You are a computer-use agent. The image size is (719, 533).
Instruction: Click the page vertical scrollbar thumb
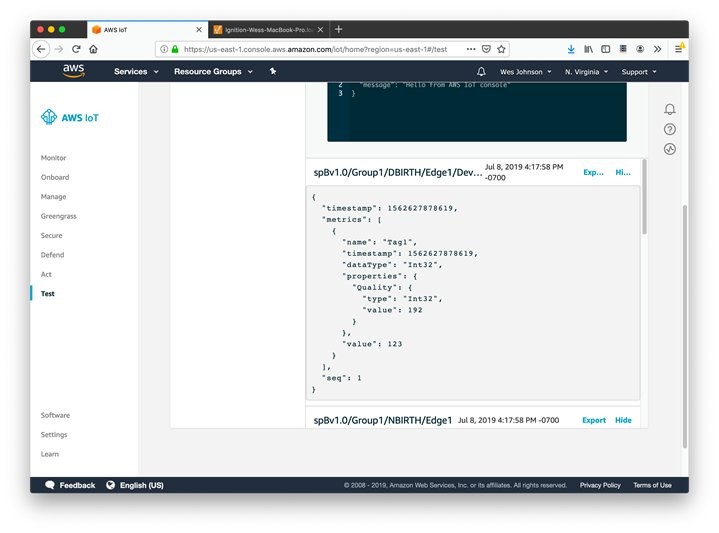point(685,326)
